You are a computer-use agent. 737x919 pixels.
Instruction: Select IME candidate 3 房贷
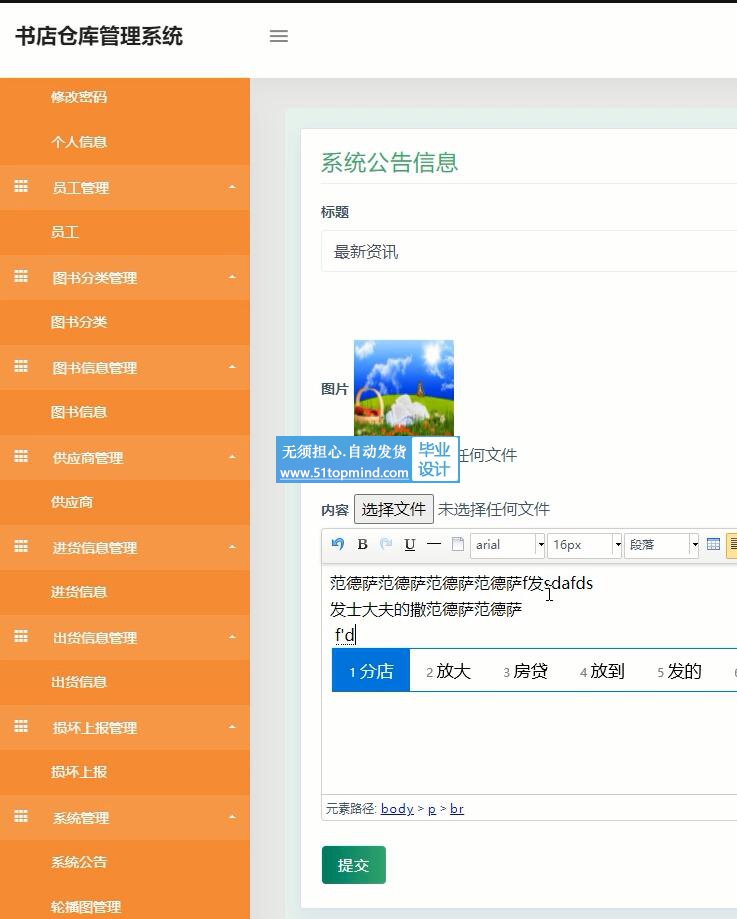tap(525, 671)
